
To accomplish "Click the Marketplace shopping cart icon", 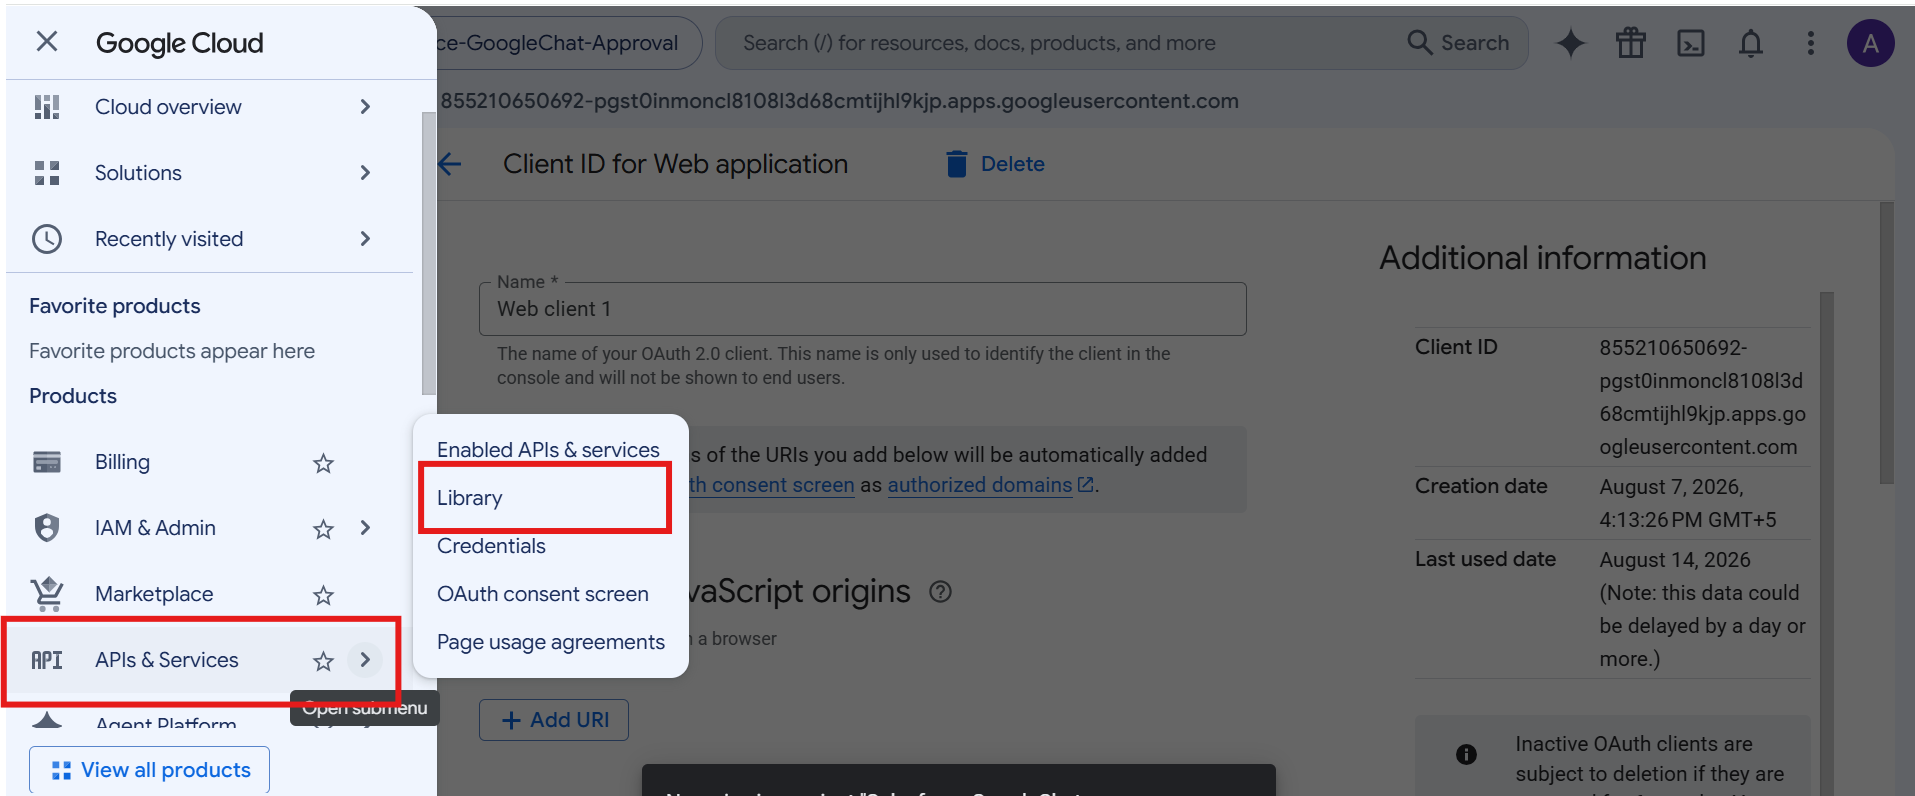I will pos(47,594).
